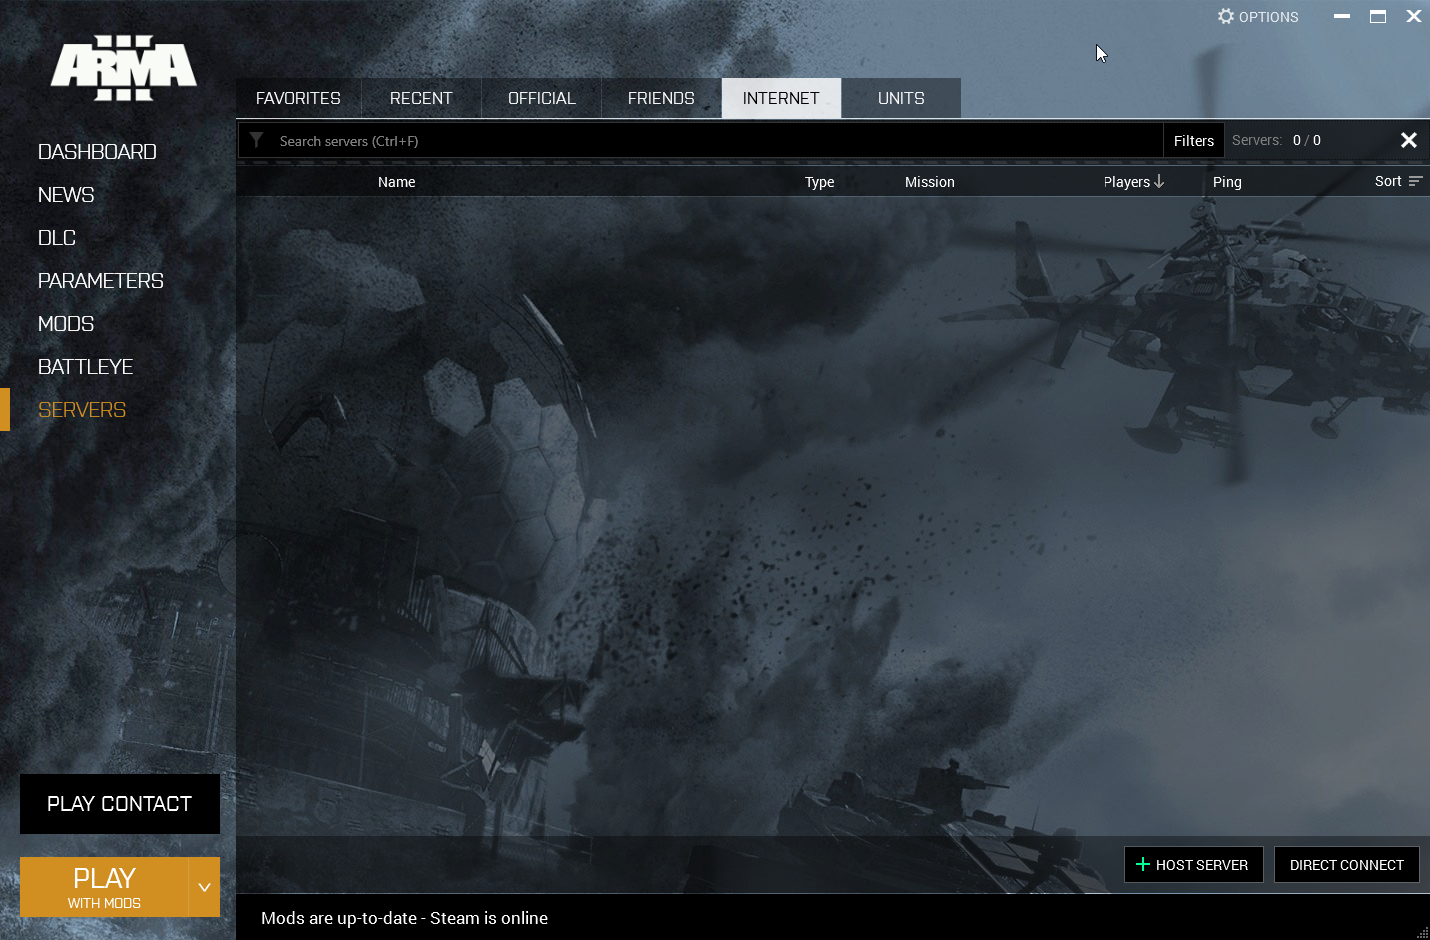Image resolution: width=1430 pixels, height=940 pixels.
Task: Open the Units tab
Action: (901, 98)
